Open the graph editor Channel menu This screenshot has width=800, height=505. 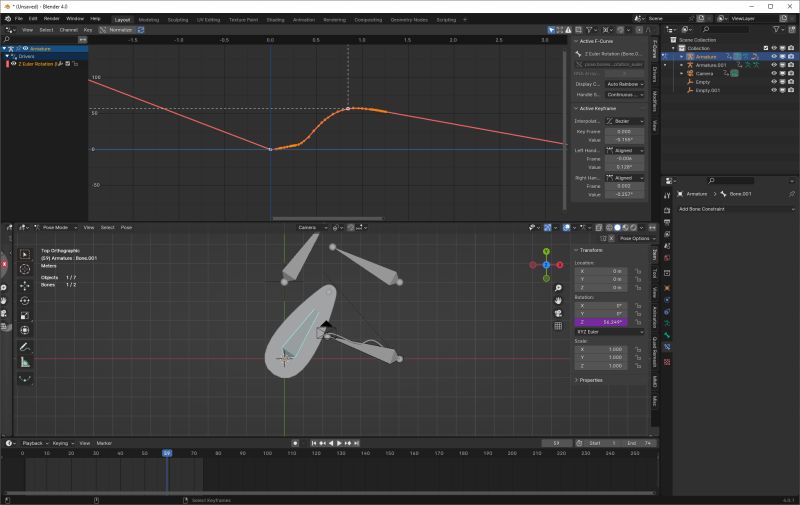pyautogui.click(x=68, y=30)
